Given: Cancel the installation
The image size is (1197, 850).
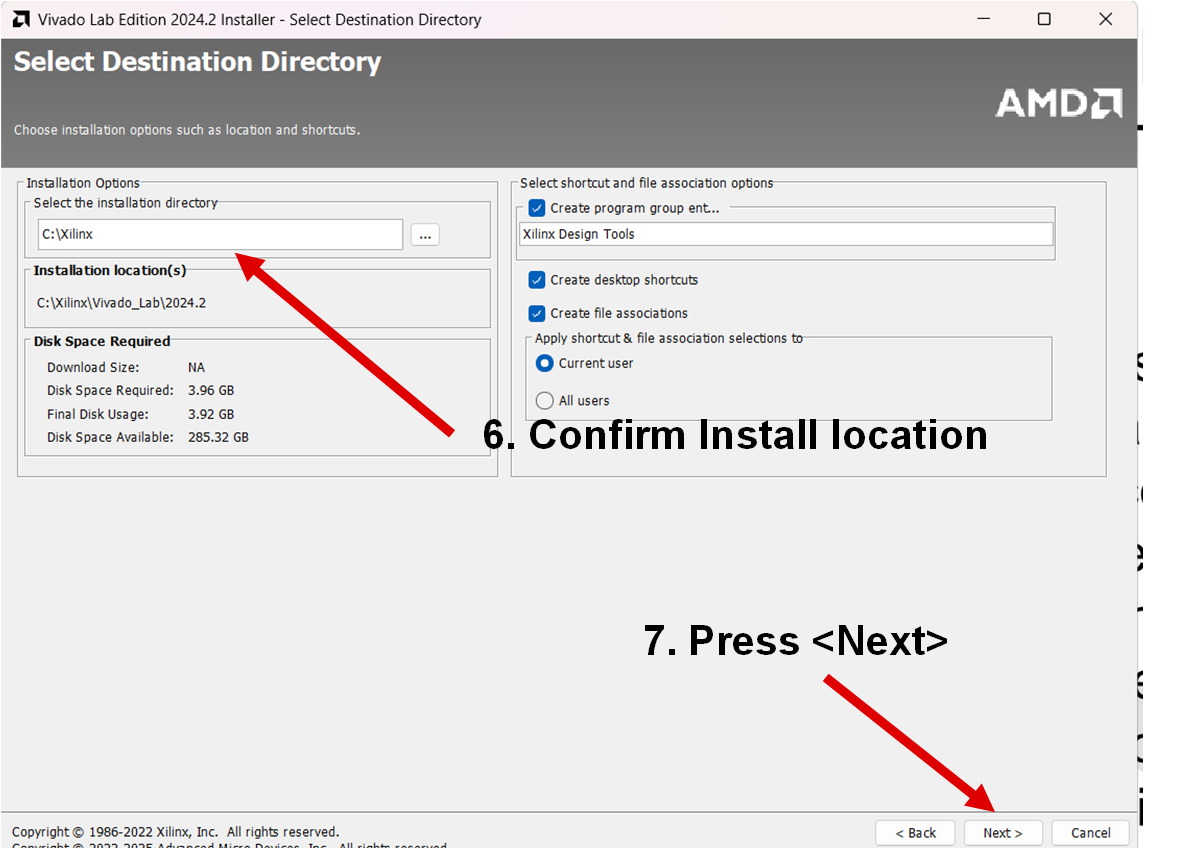Looking at the screenshot, I should (x=1090, y=832).
